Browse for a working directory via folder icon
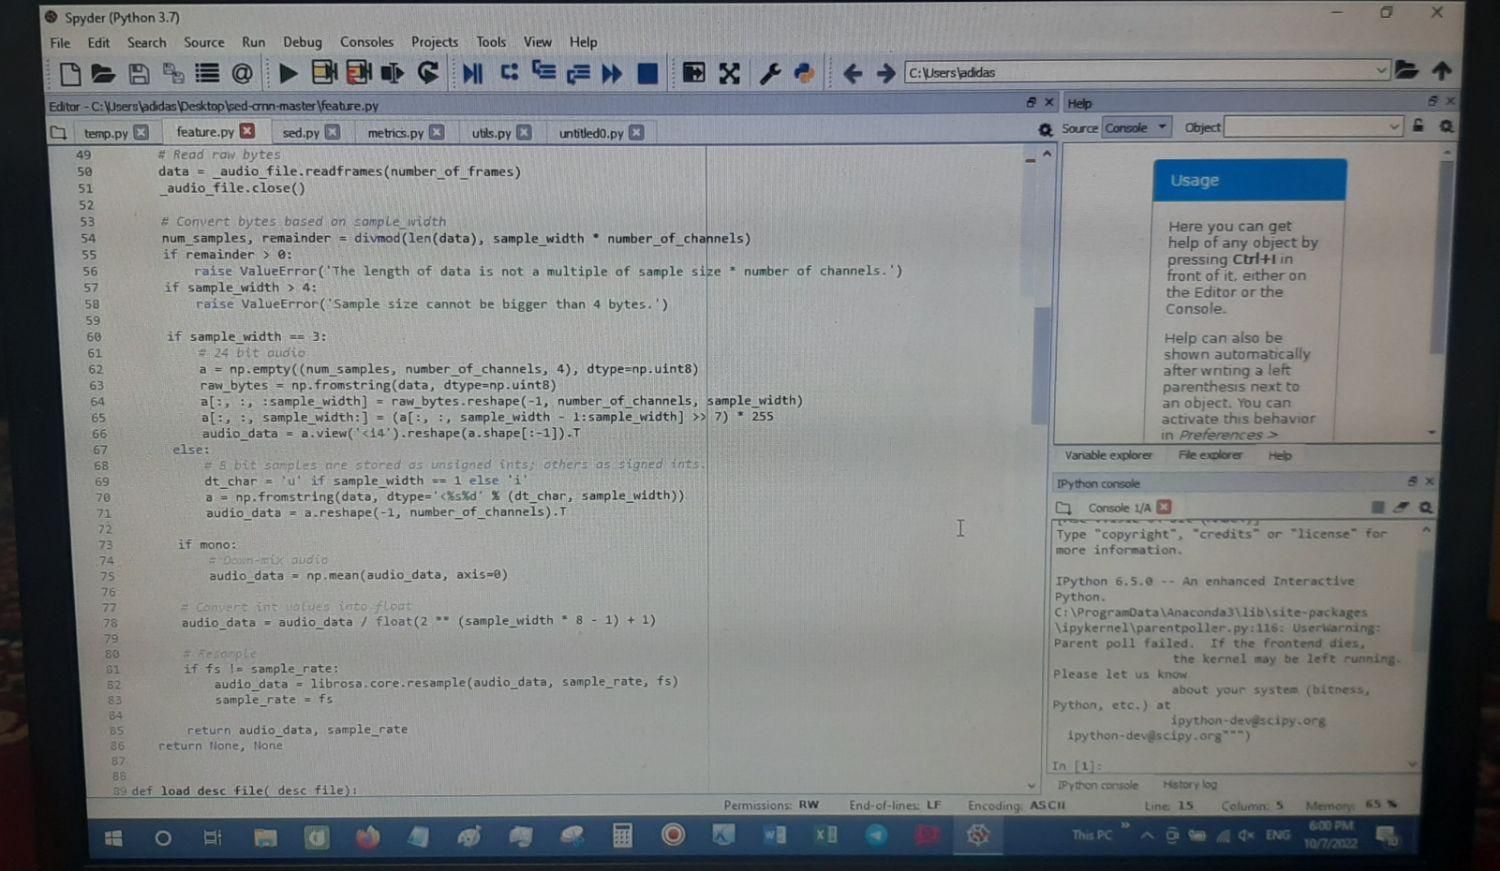 1406,70
